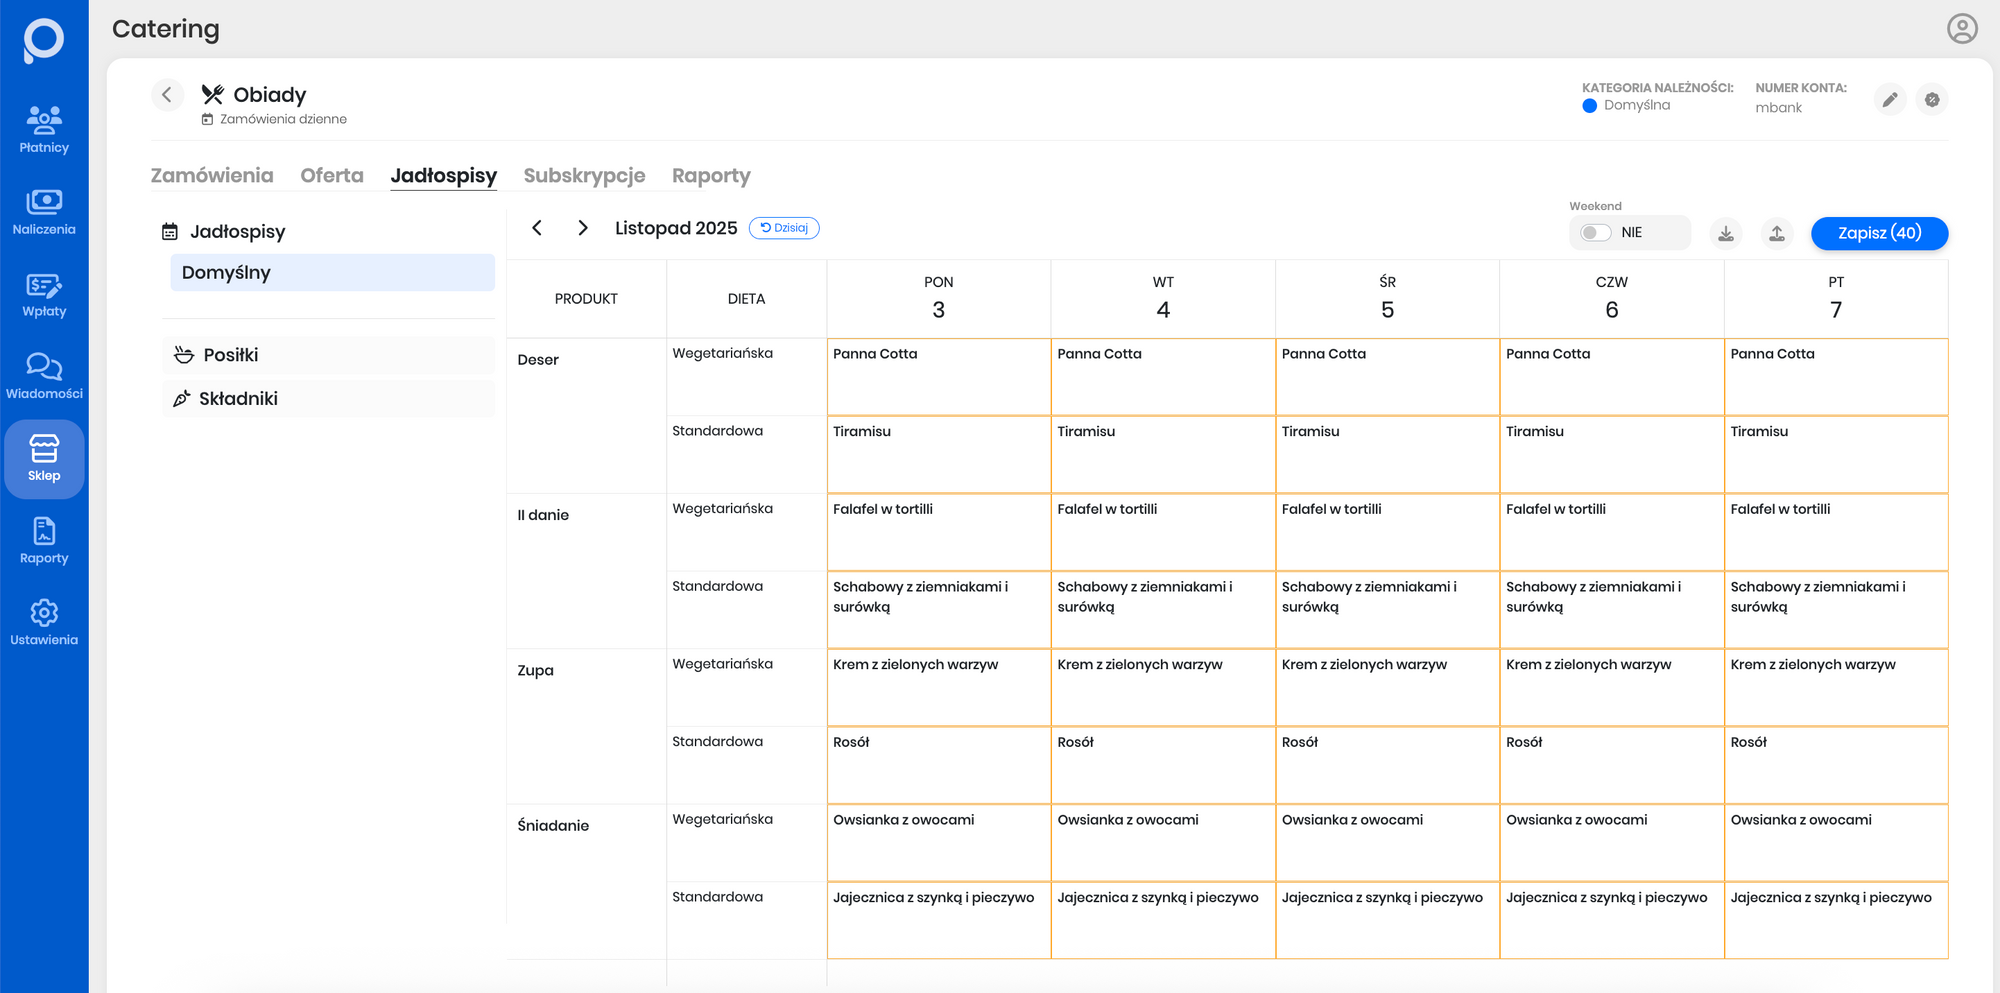Go to the previous month
The height and width of the screenshot is (993, 2000).
[537, 228]
